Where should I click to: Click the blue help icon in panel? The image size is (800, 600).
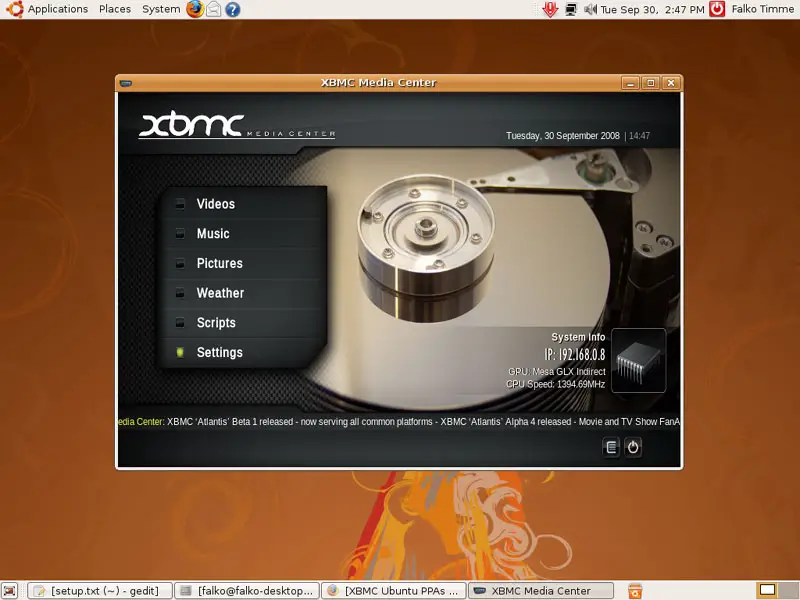[x=232, y=9]
